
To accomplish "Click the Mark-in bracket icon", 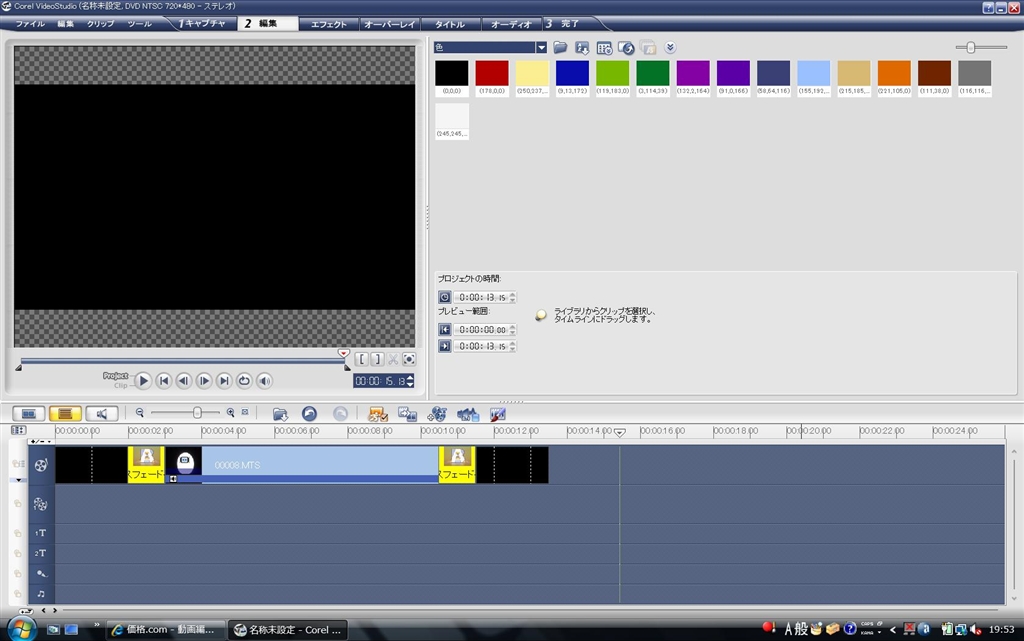I will (362, 359).
